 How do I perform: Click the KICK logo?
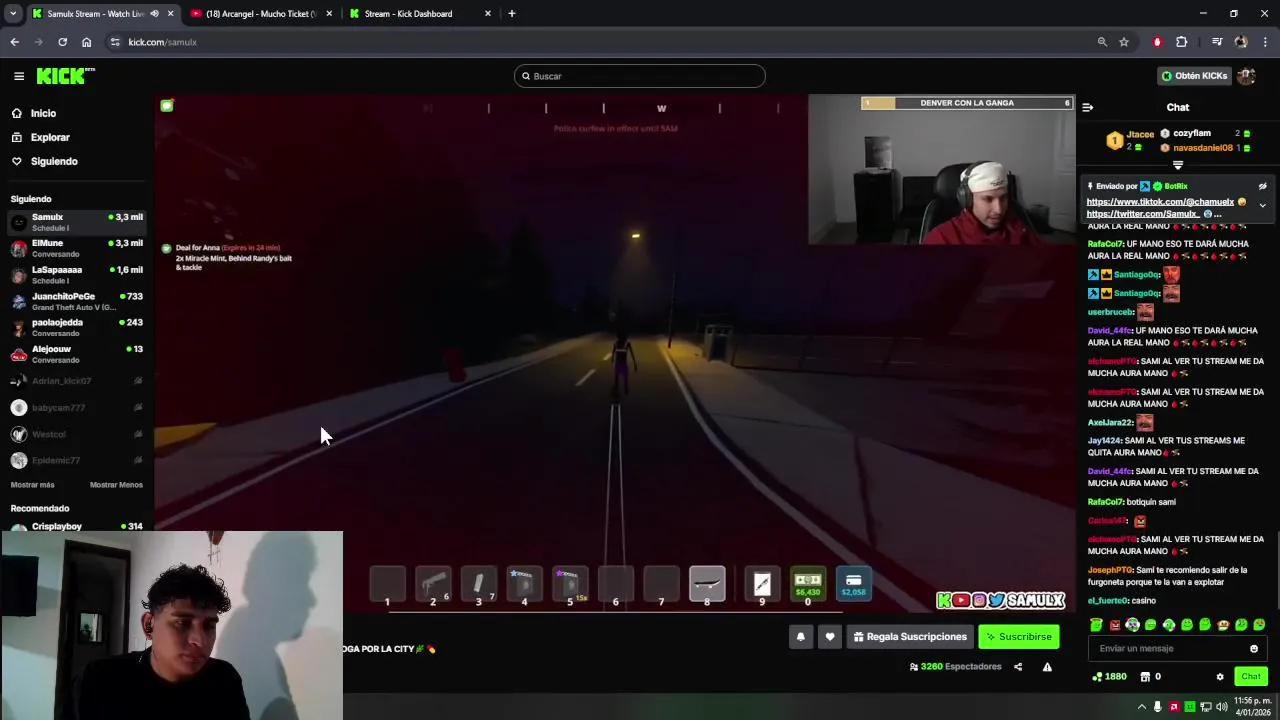[x=65, y=76]
